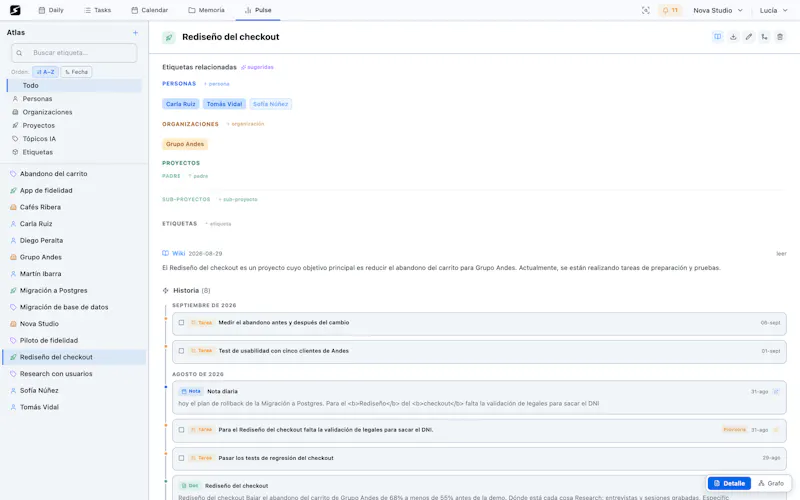Open the Nova Studio workspace dropdown

click(x=718, y=10)
